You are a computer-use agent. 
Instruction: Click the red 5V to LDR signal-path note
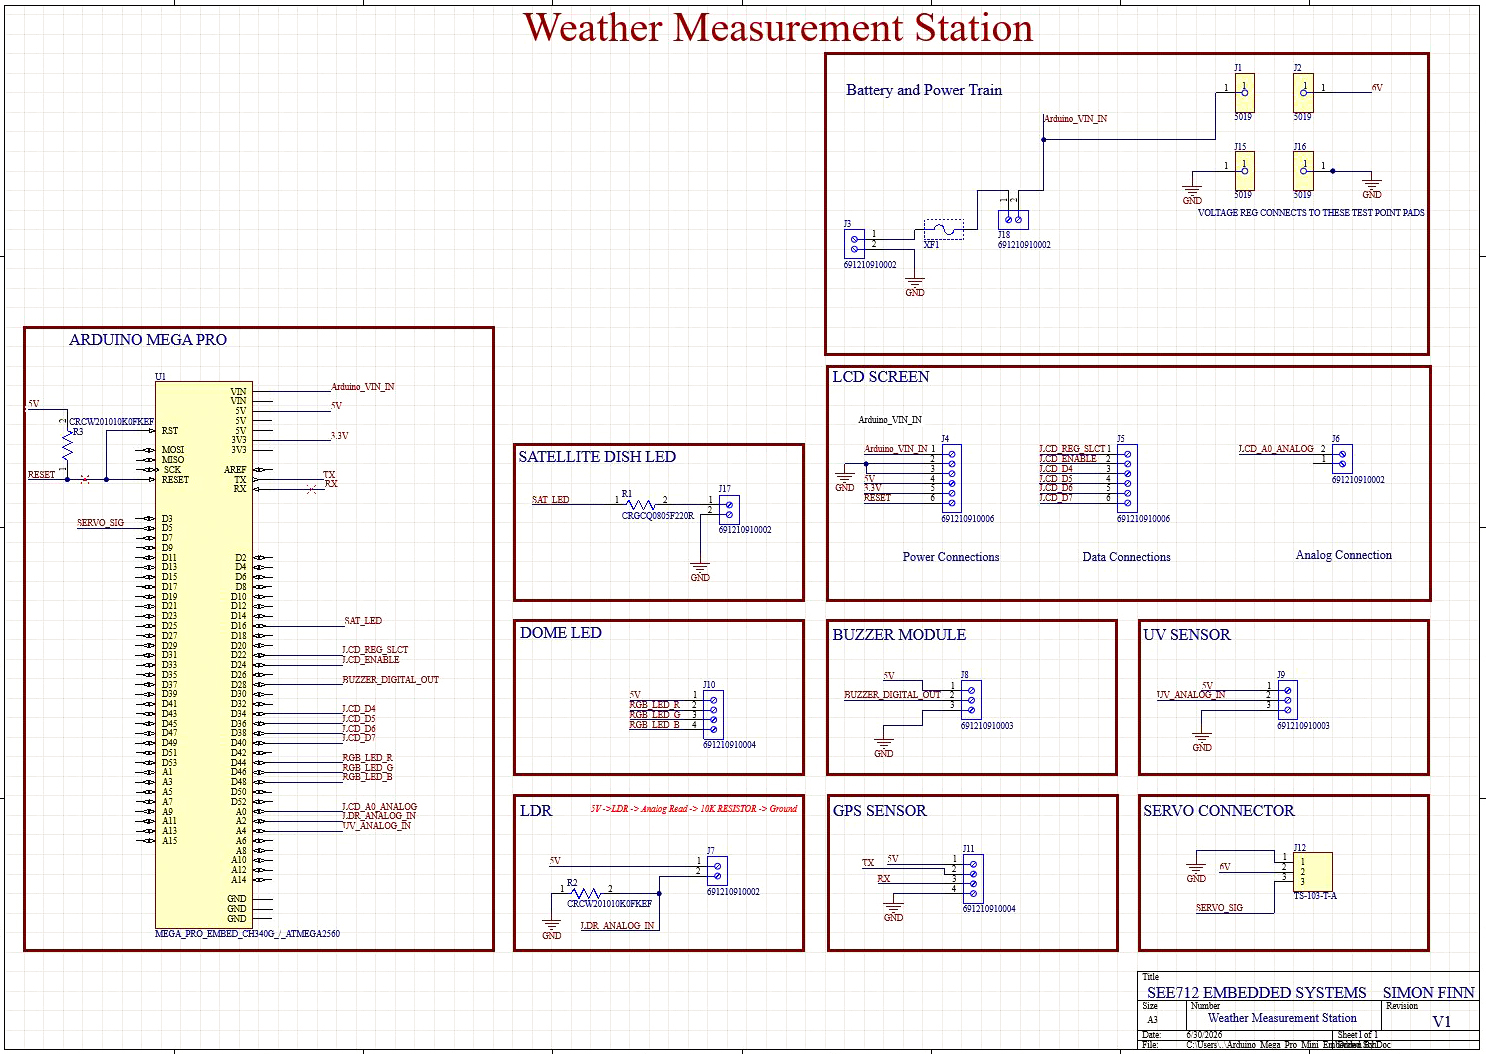coord(694,809)
